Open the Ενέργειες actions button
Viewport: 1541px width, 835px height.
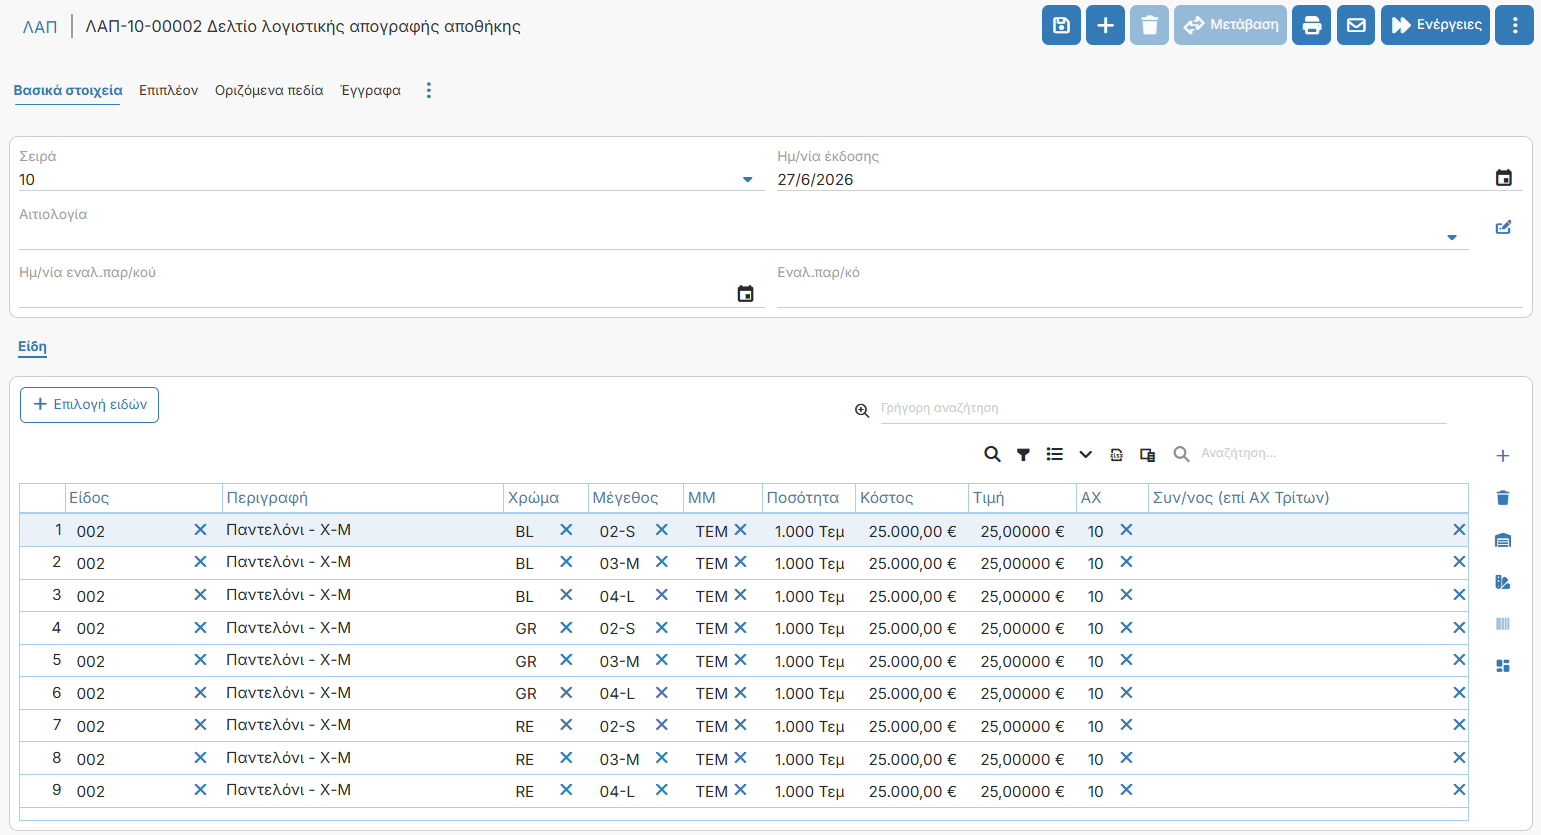point(1435,25)
